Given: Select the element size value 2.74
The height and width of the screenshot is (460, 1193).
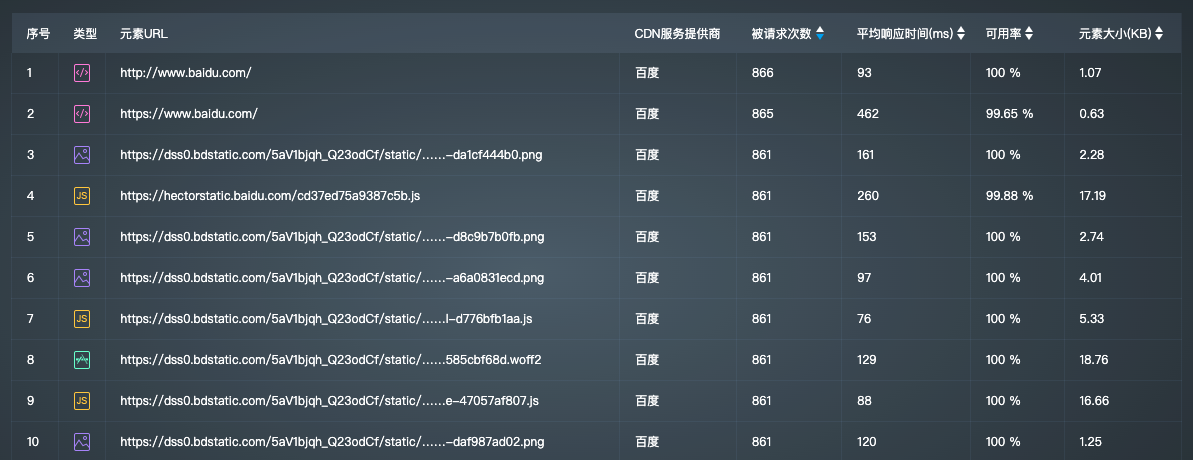Looking at the screenshot, I should (x=1091, y=237).
